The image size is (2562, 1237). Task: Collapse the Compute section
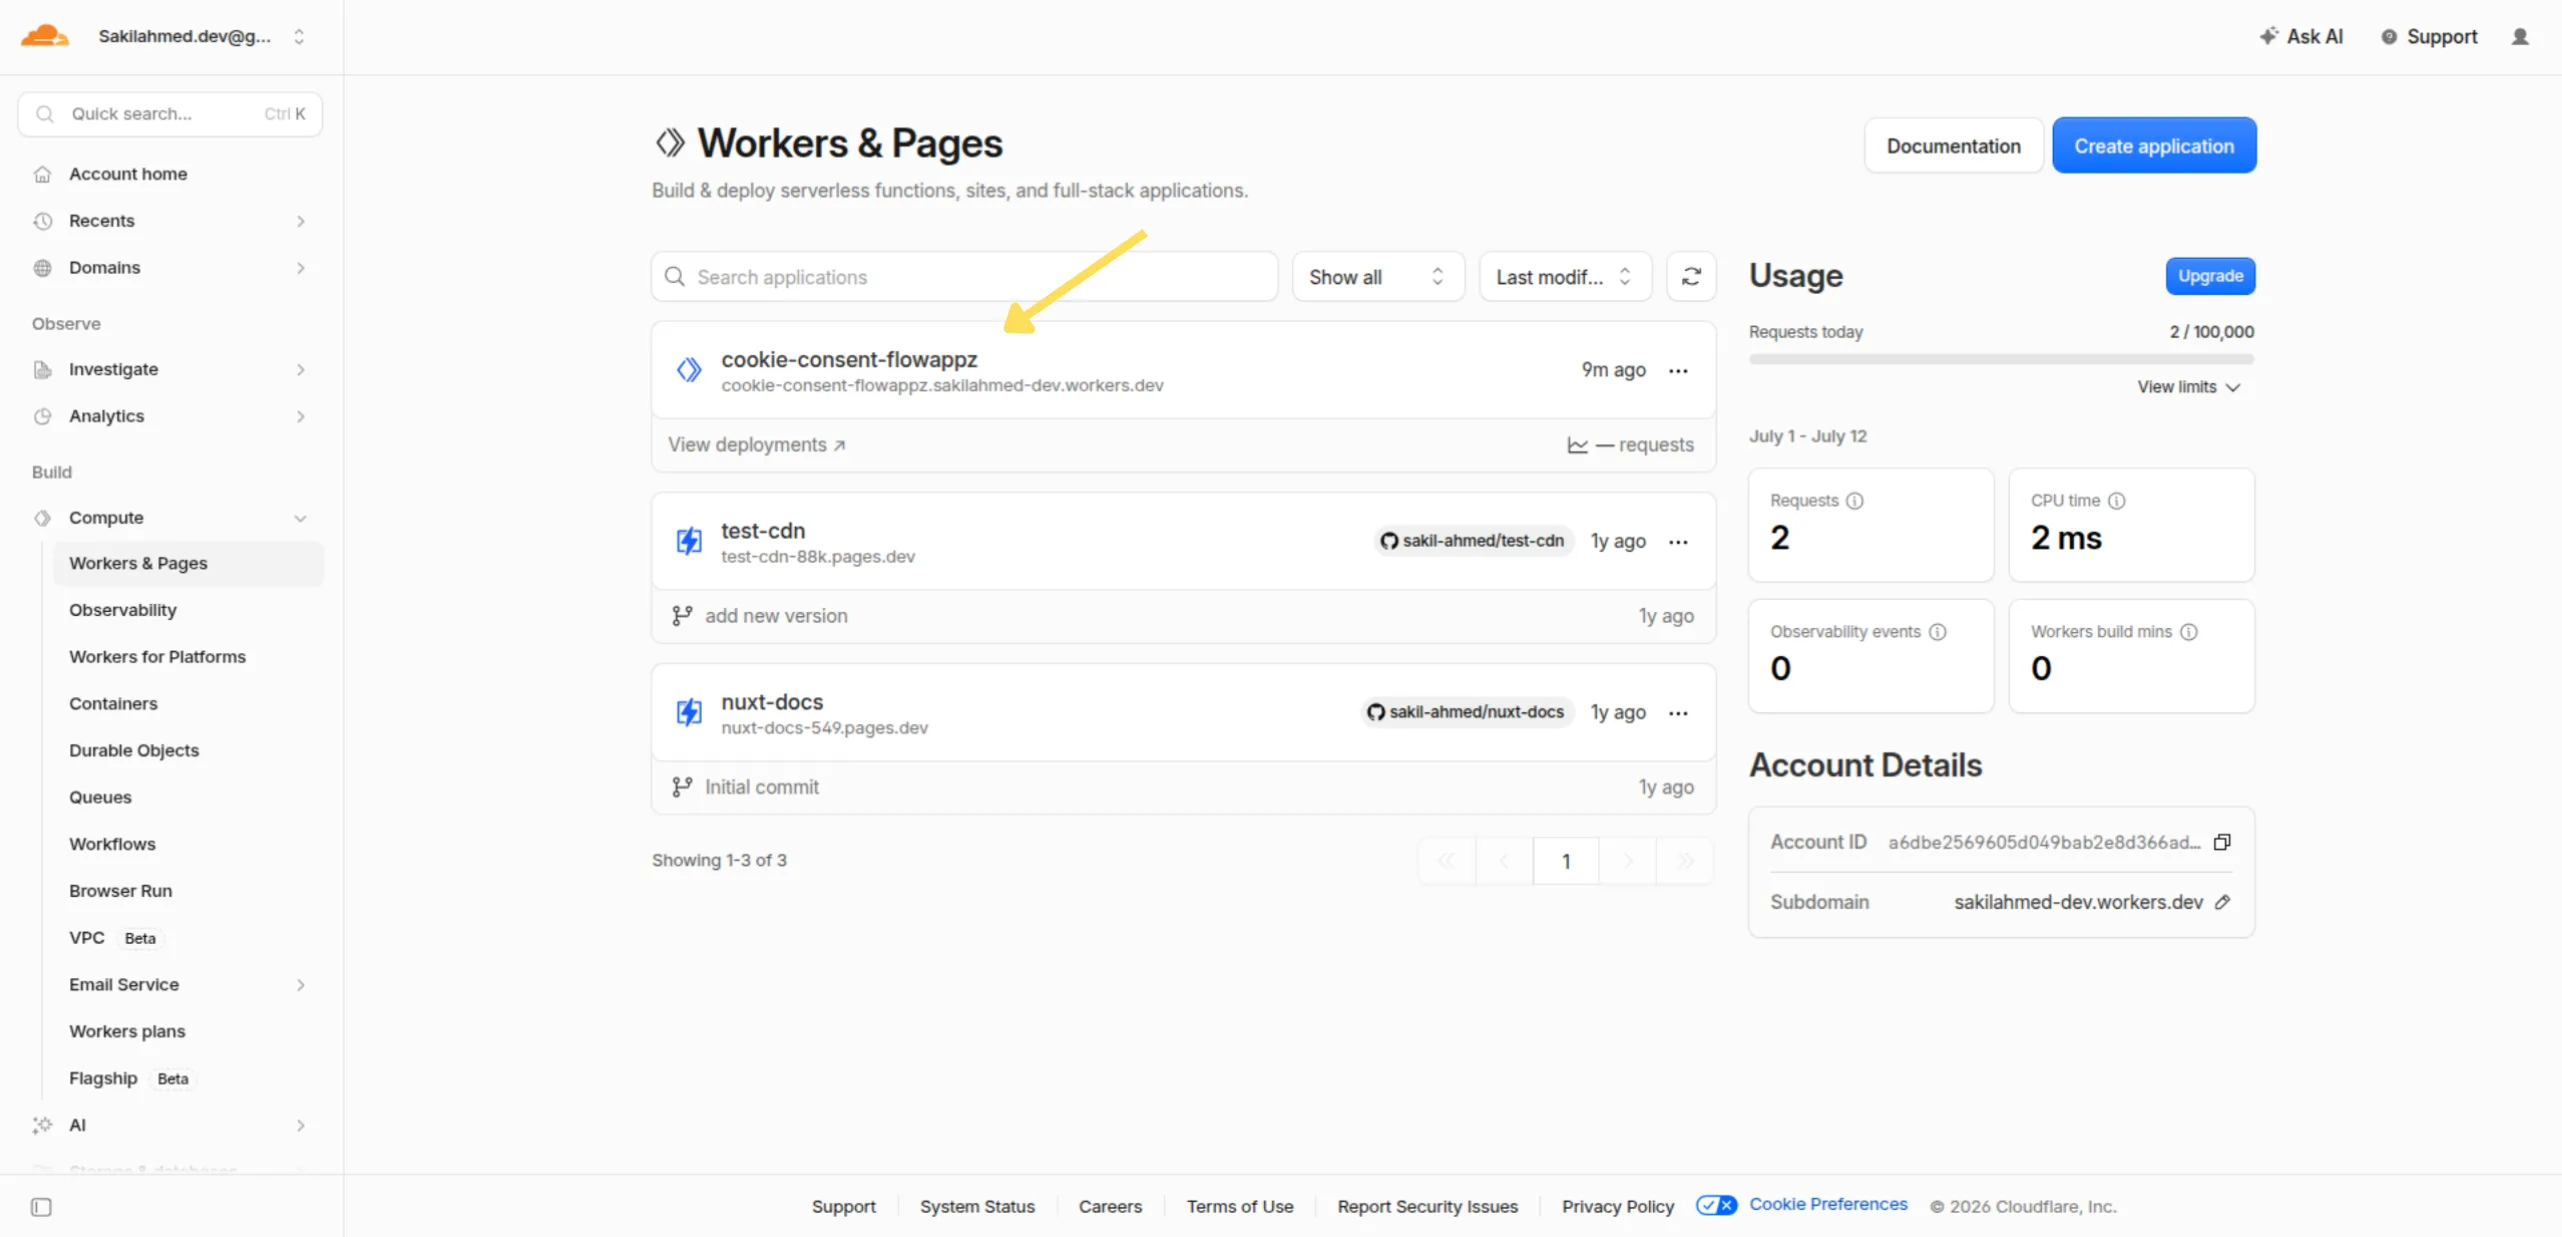tap(170, 518)
